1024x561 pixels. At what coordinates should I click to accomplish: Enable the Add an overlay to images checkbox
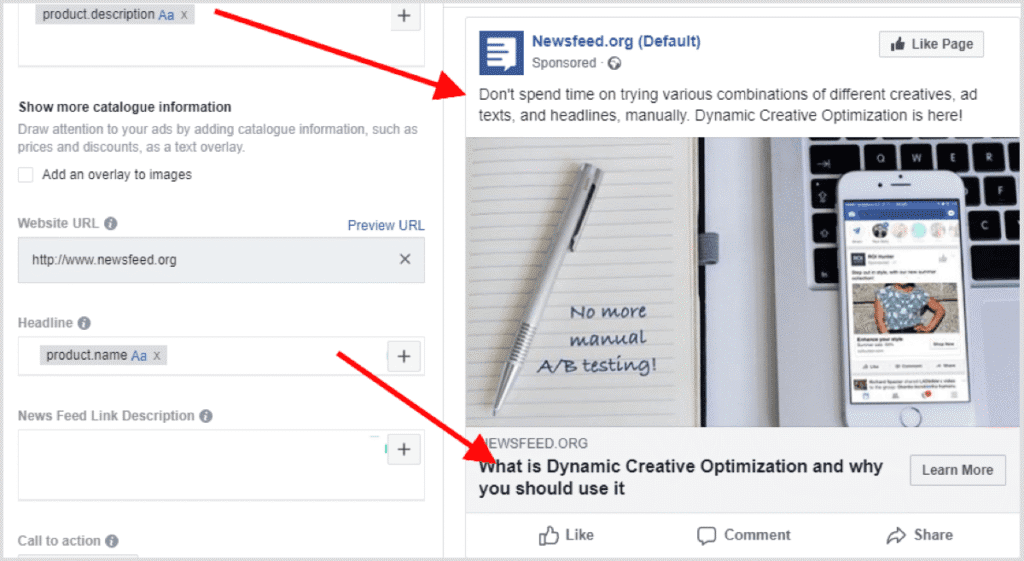[25, 175]
